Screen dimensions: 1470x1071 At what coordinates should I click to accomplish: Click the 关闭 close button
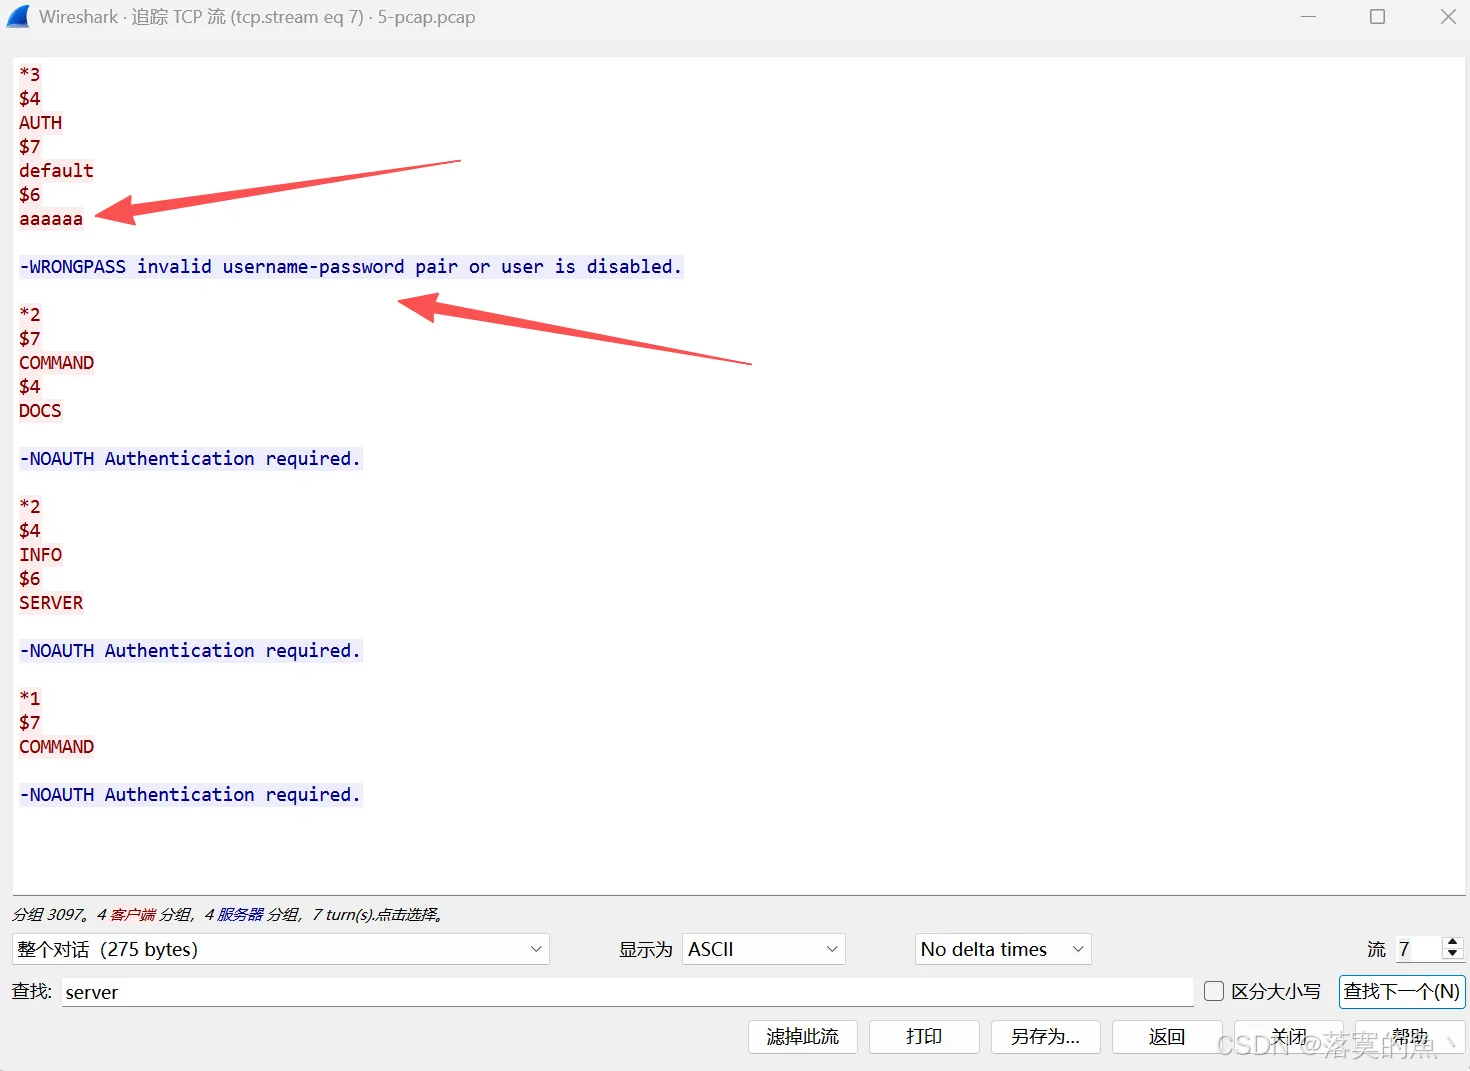pos(1288,1037)
